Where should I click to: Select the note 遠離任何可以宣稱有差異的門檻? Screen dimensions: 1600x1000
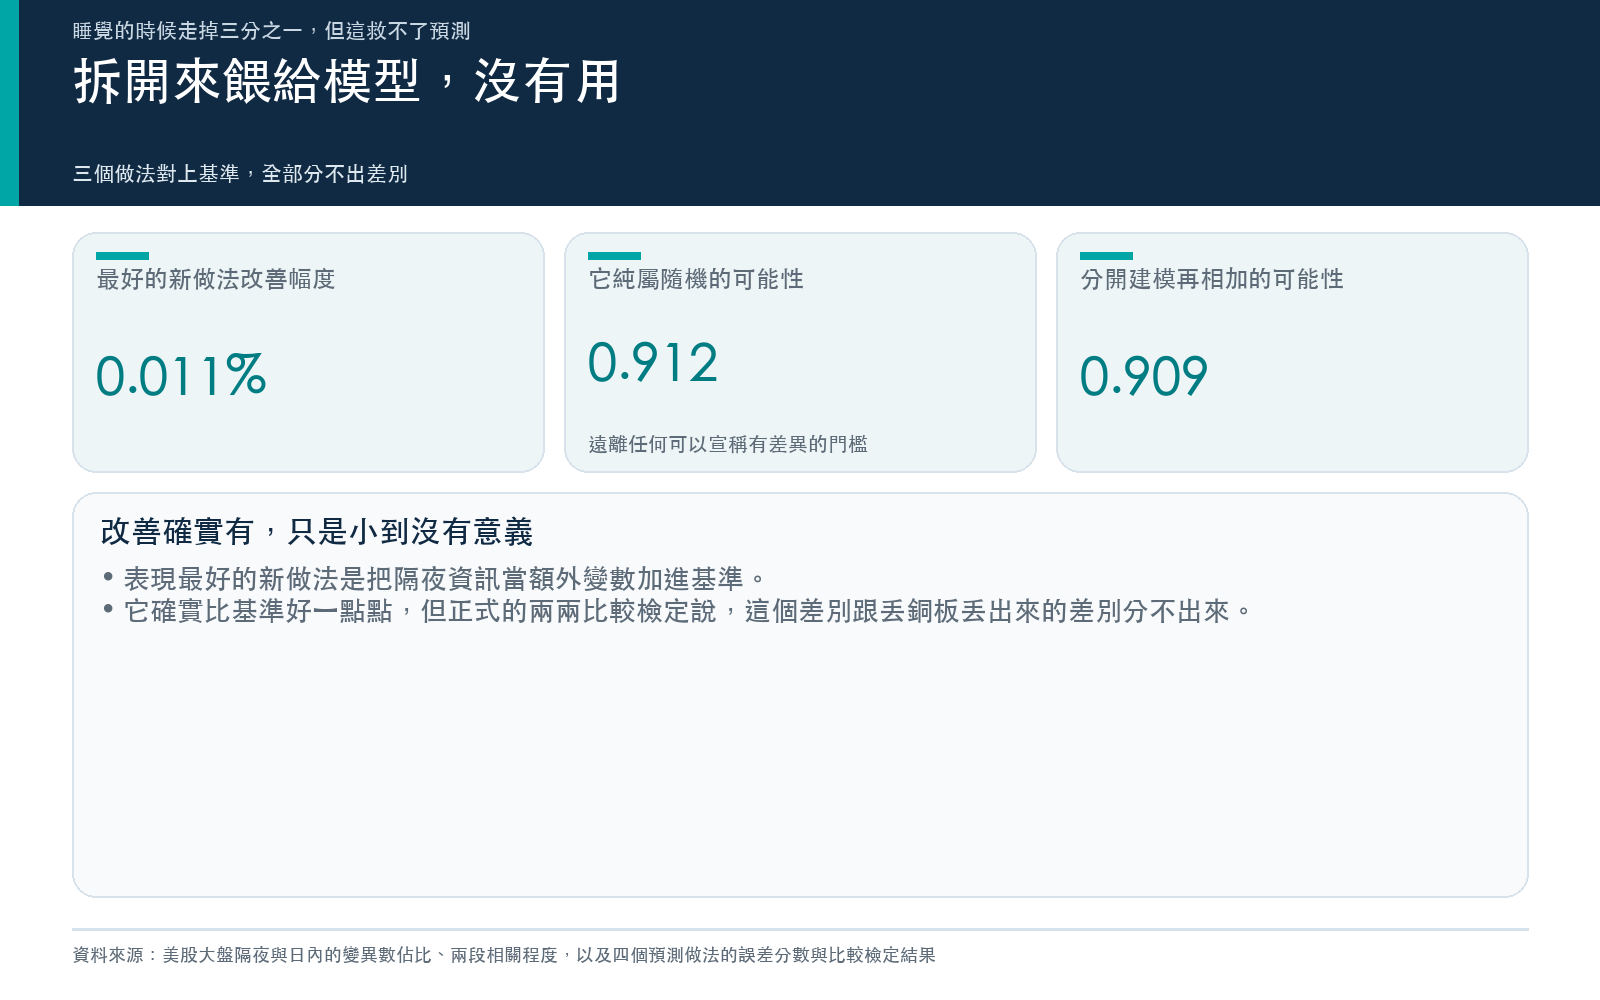pyautogui.click(x=728, y=444)
